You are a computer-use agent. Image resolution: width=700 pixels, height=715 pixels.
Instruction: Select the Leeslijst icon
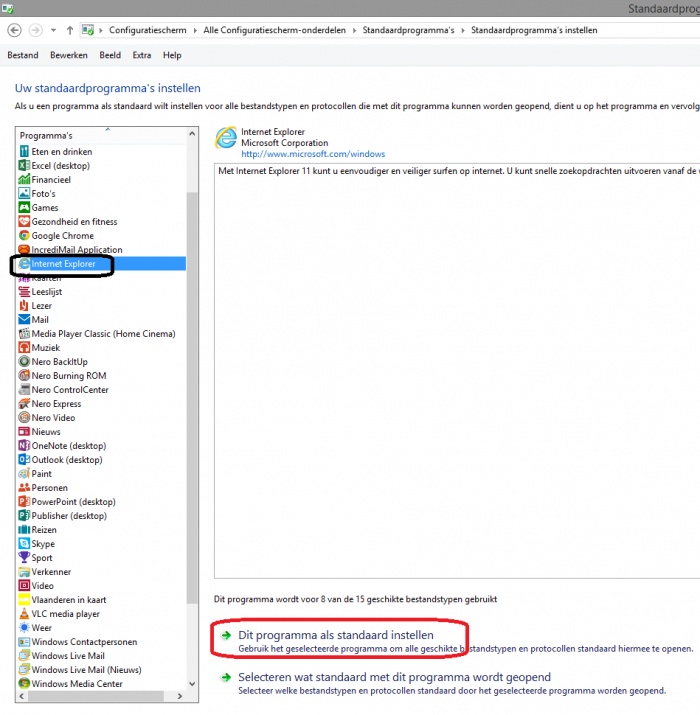24,292
